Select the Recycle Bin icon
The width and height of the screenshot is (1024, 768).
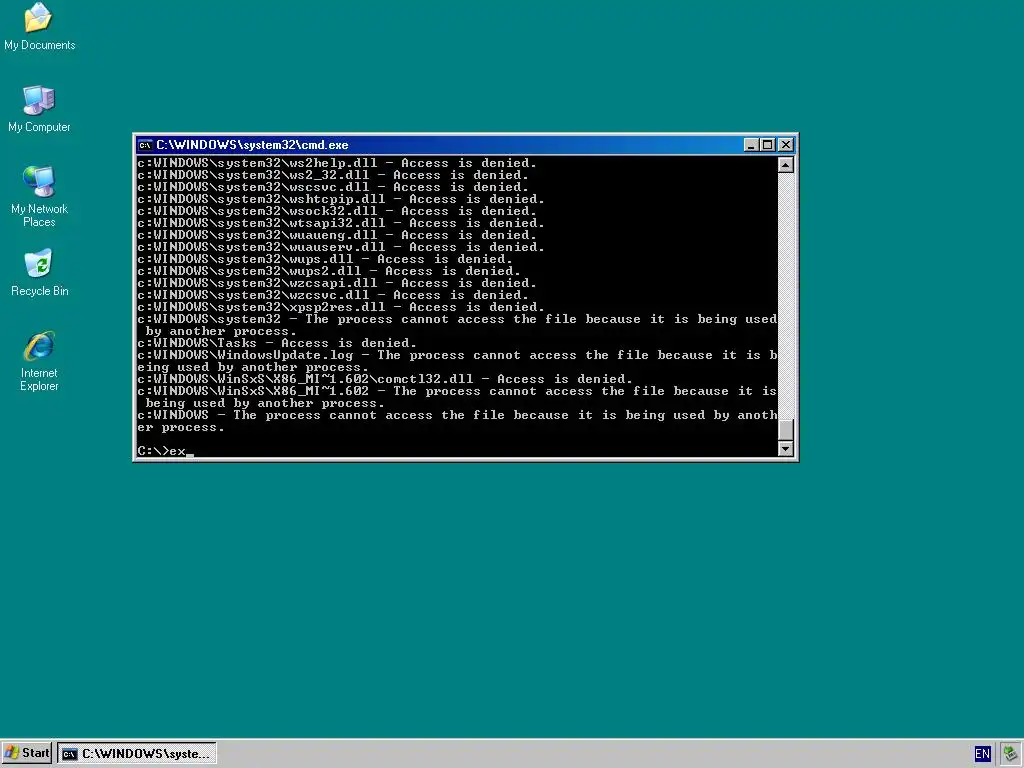[39, 273]
